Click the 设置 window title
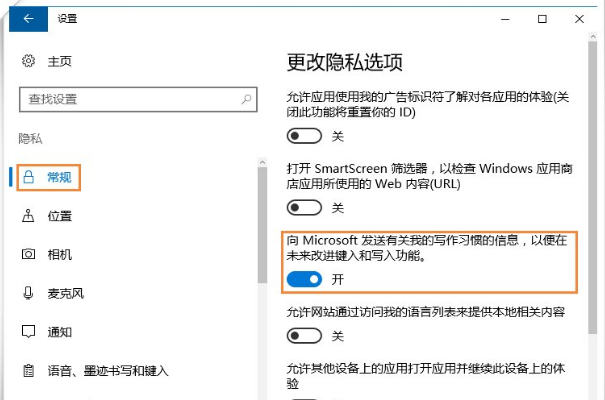 67,19
